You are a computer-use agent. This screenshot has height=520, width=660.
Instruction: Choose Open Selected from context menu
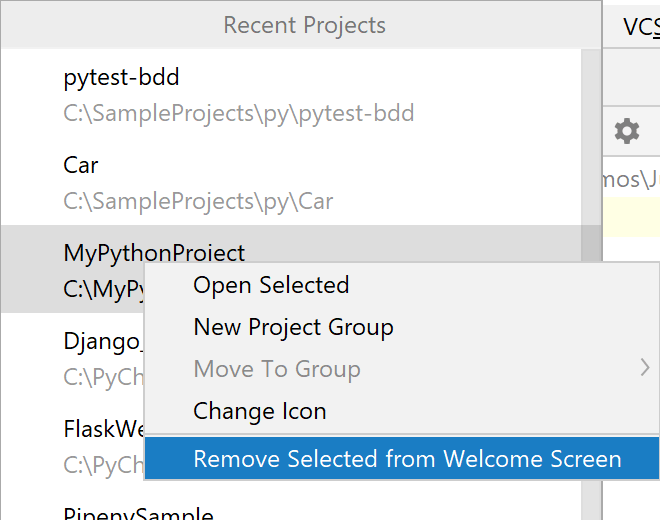coord(271,285)
